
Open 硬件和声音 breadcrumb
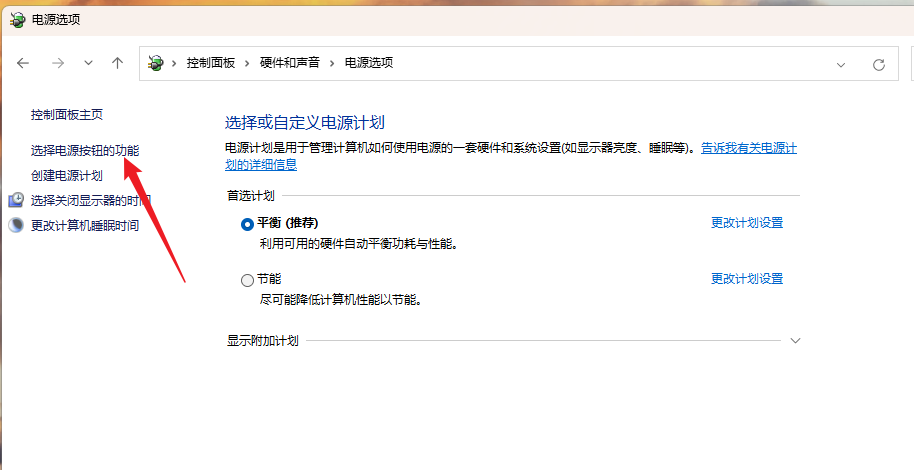[290, 63]
